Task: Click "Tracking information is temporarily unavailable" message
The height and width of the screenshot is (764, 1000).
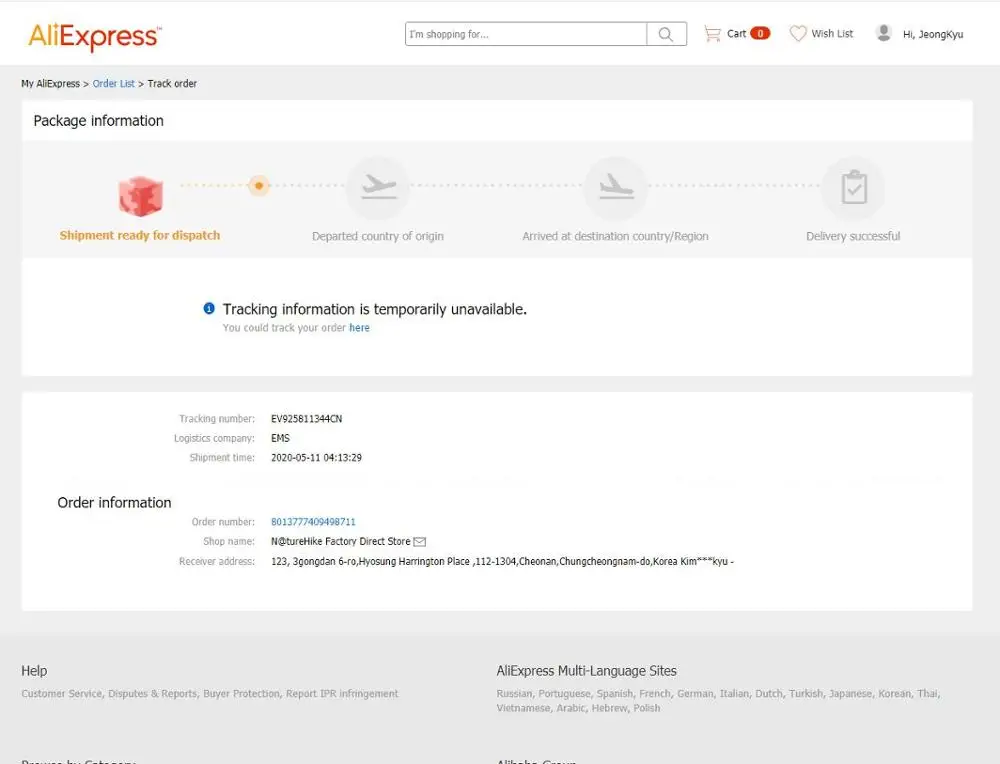Action: point(375,309)
